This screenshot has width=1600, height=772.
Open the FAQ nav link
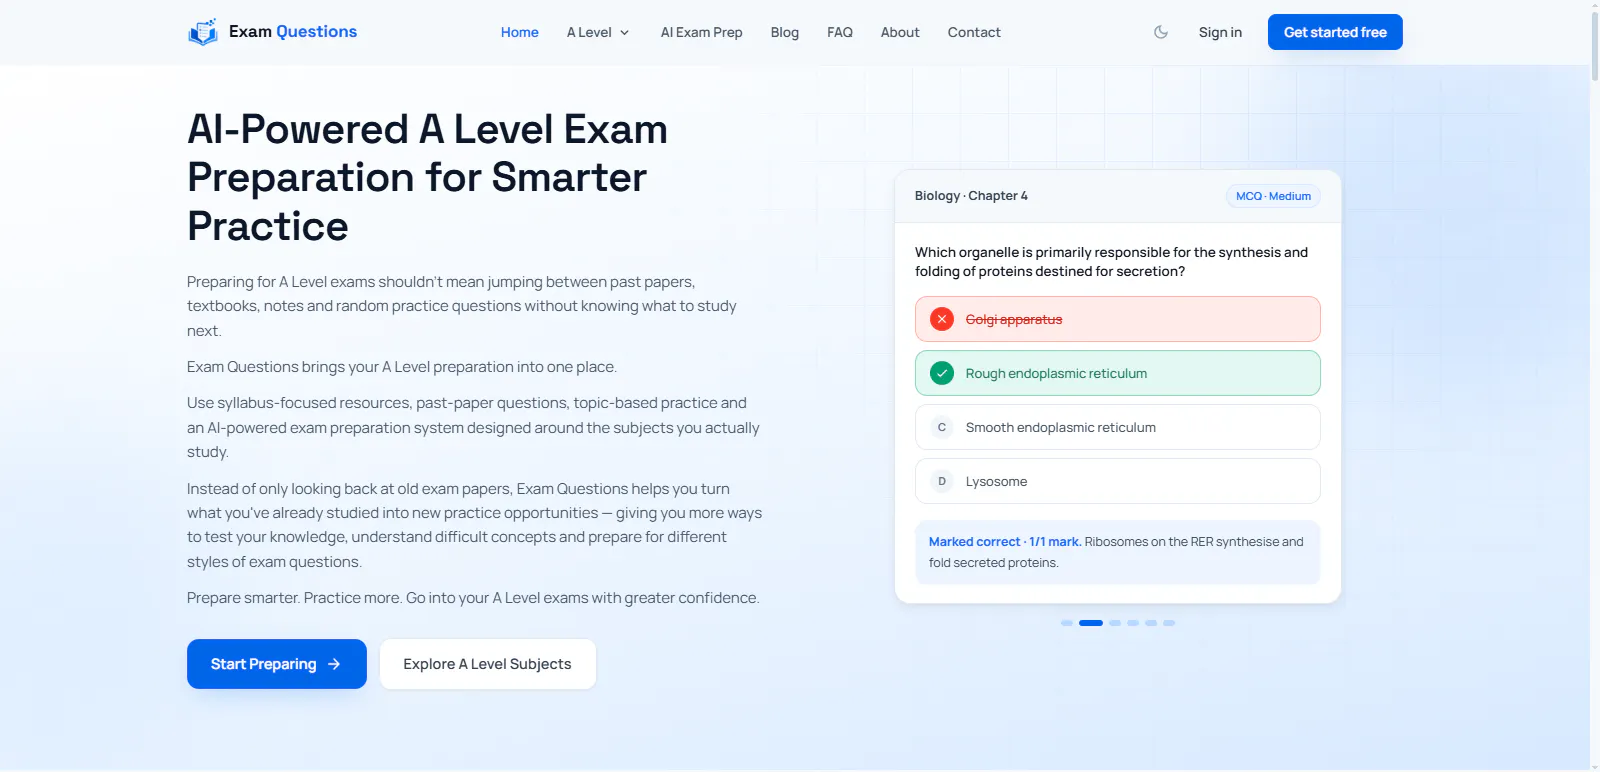click(840, 32)
